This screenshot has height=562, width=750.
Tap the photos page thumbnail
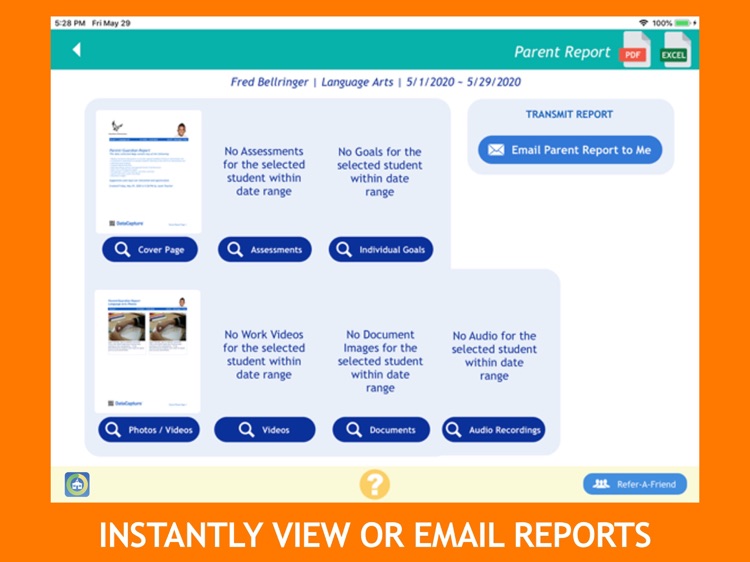[147, 351]
